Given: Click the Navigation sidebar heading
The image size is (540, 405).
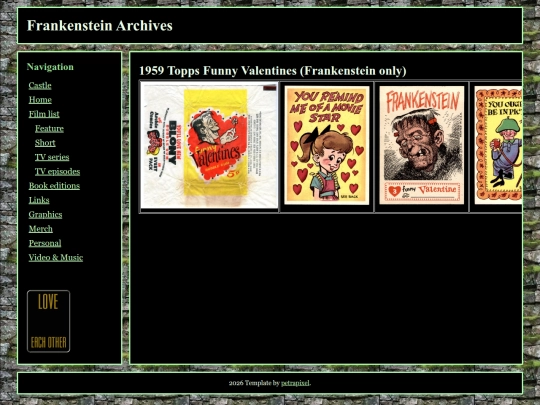Looking at the screenshot, I should pos(50,67).
